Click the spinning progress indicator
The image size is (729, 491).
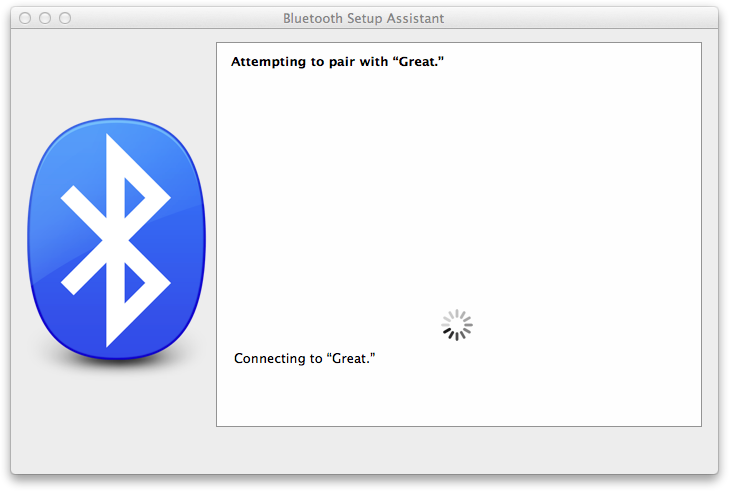point(457,325)
